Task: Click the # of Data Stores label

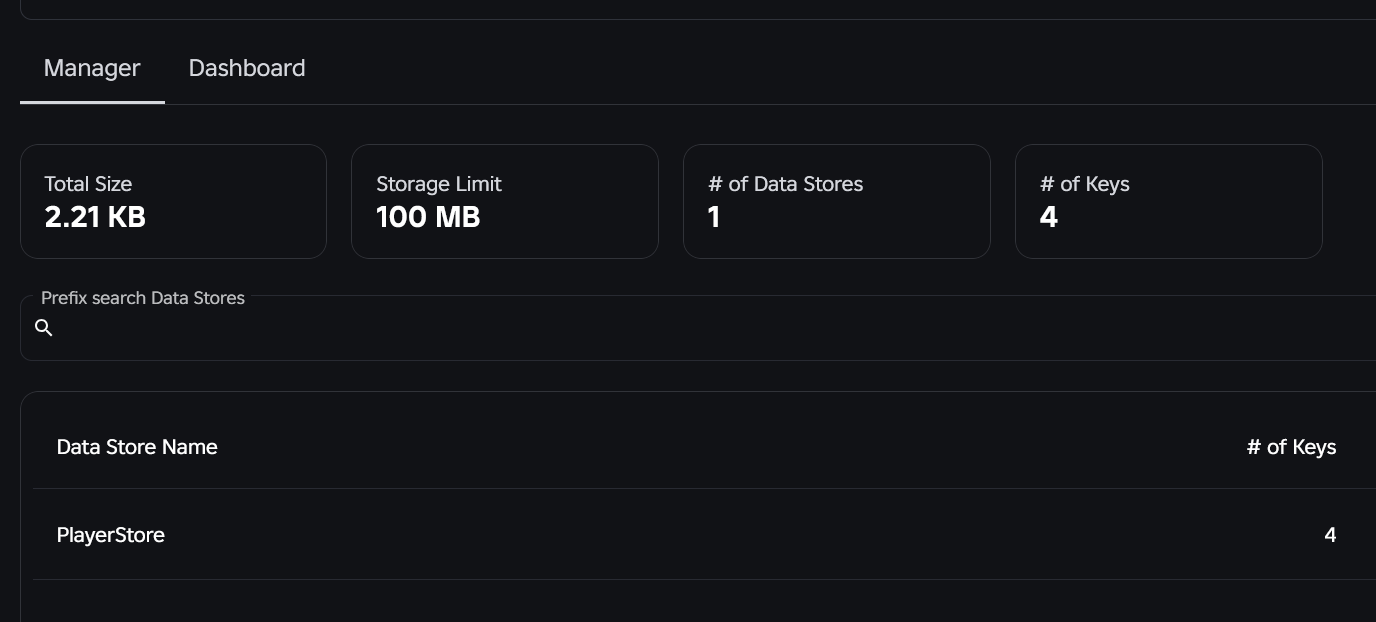Action: 785,184
